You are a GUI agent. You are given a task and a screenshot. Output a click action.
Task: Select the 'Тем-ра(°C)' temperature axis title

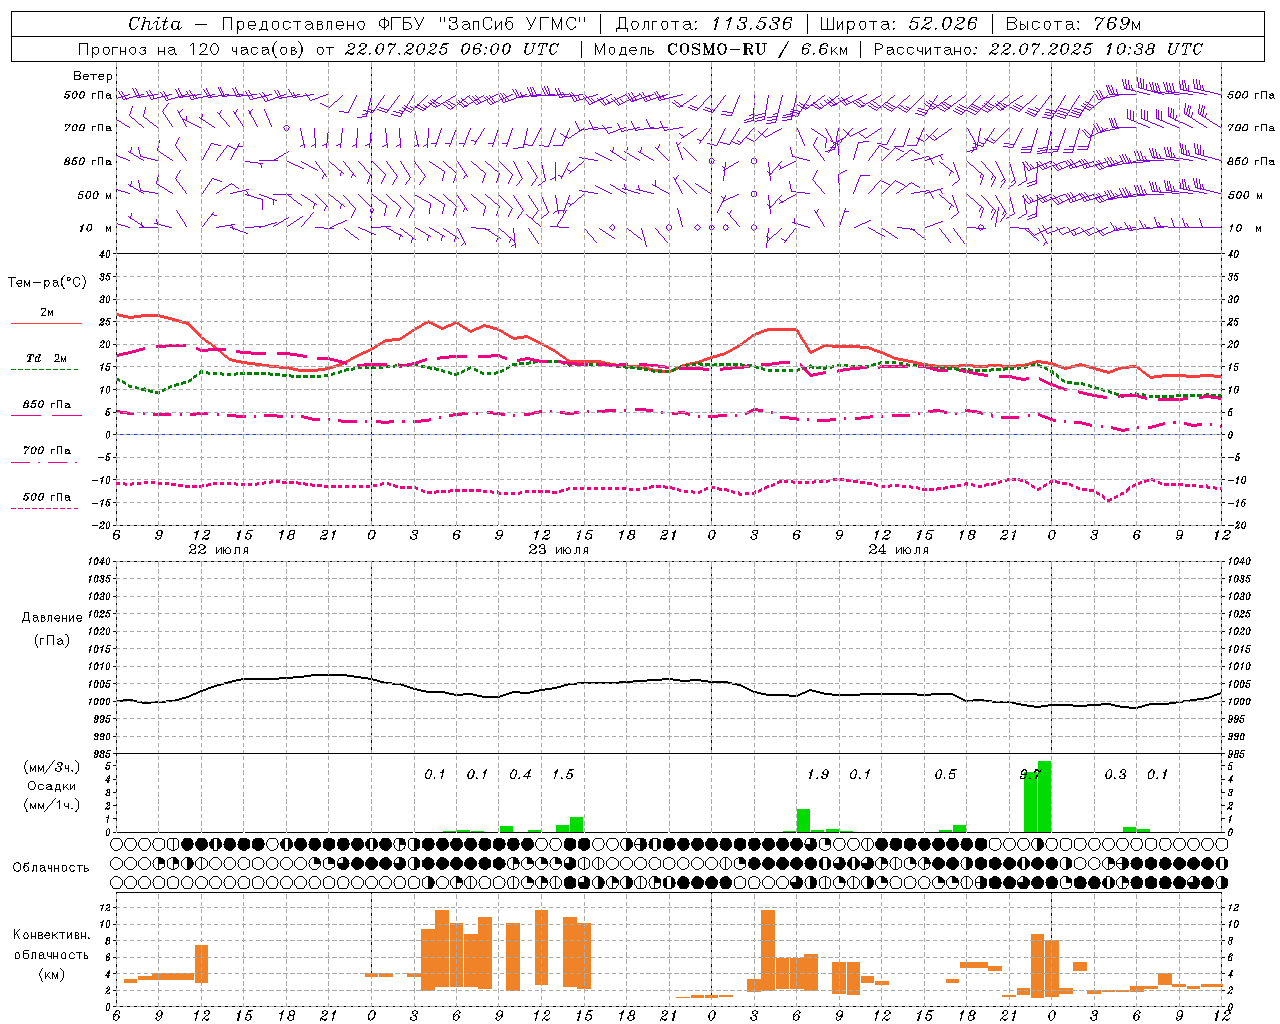[47, 283]
